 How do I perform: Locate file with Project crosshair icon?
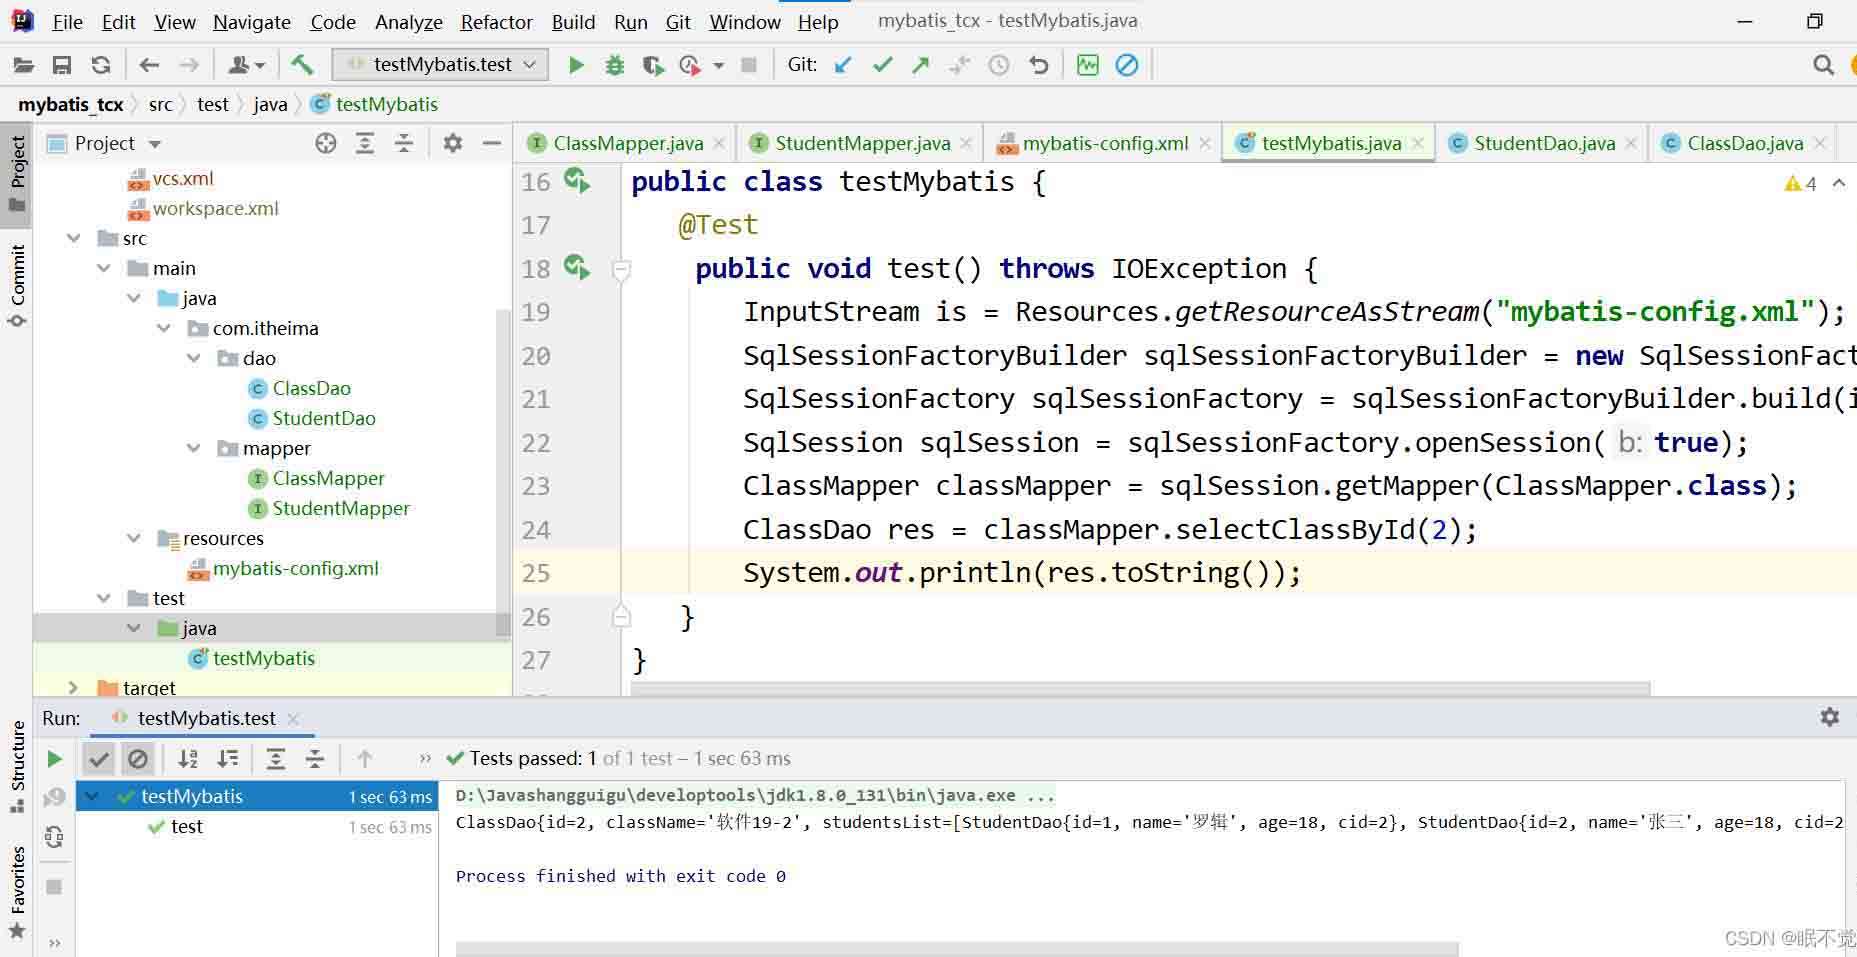pos(326,143)
